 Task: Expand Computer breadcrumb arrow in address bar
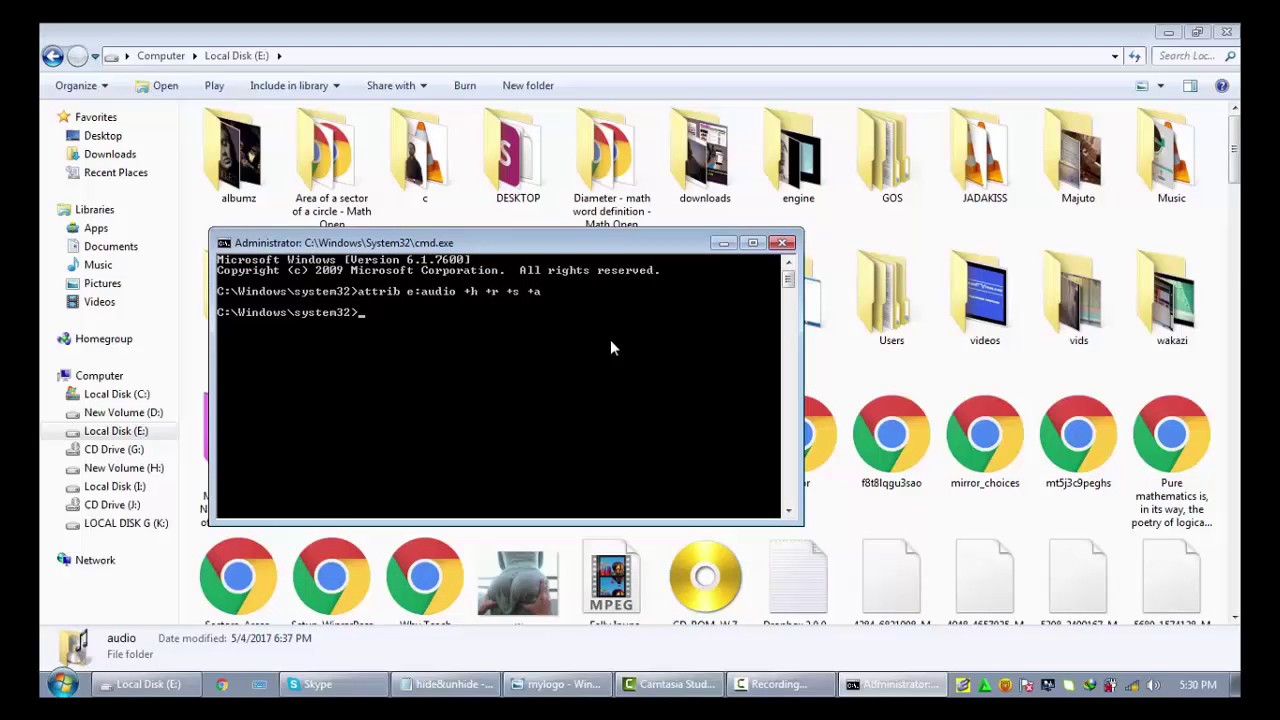(195, 56)
